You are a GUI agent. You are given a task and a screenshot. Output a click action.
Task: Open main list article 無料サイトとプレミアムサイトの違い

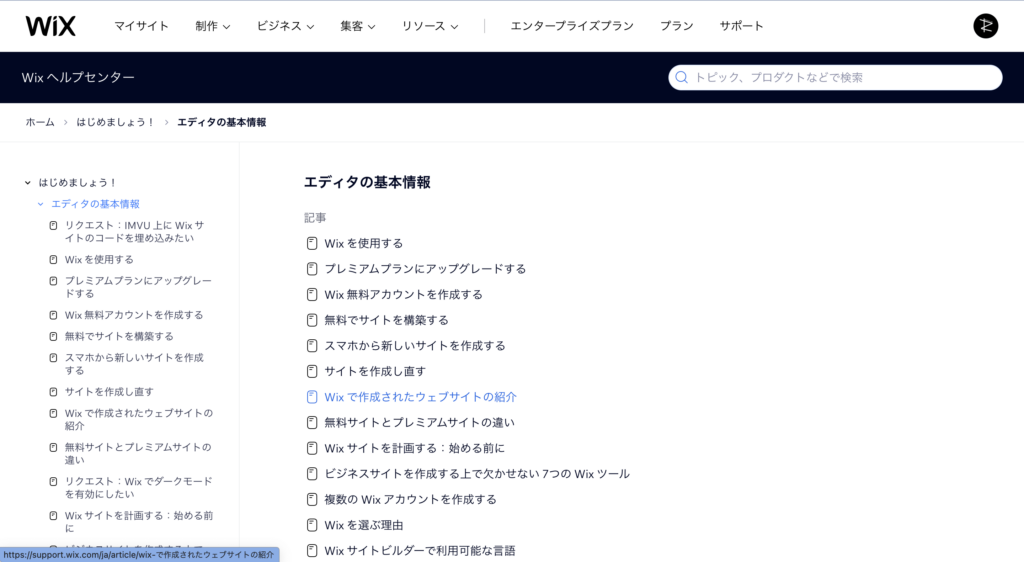tap(419, 423)
